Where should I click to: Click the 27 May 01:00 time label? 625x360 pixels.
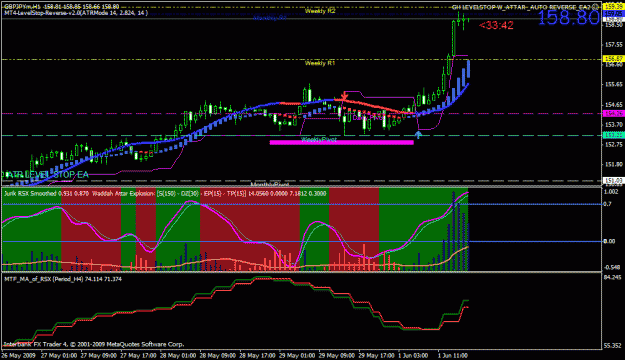click(59, 355)
